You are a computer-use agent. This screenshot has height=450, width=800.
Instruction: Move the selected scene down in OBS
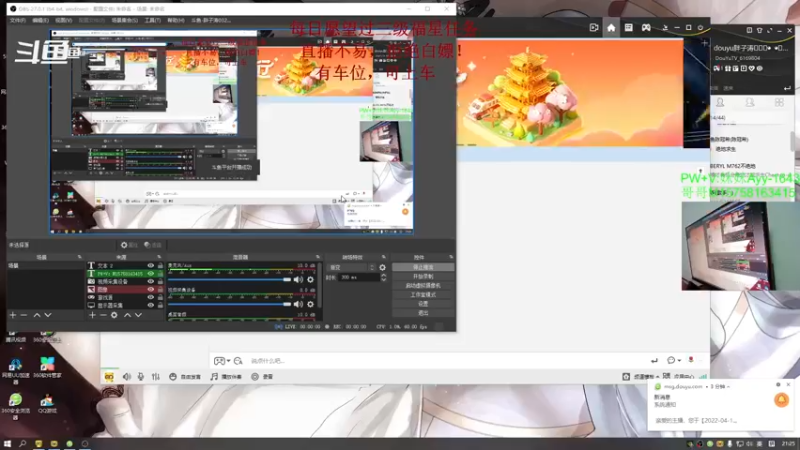[47, 315]
